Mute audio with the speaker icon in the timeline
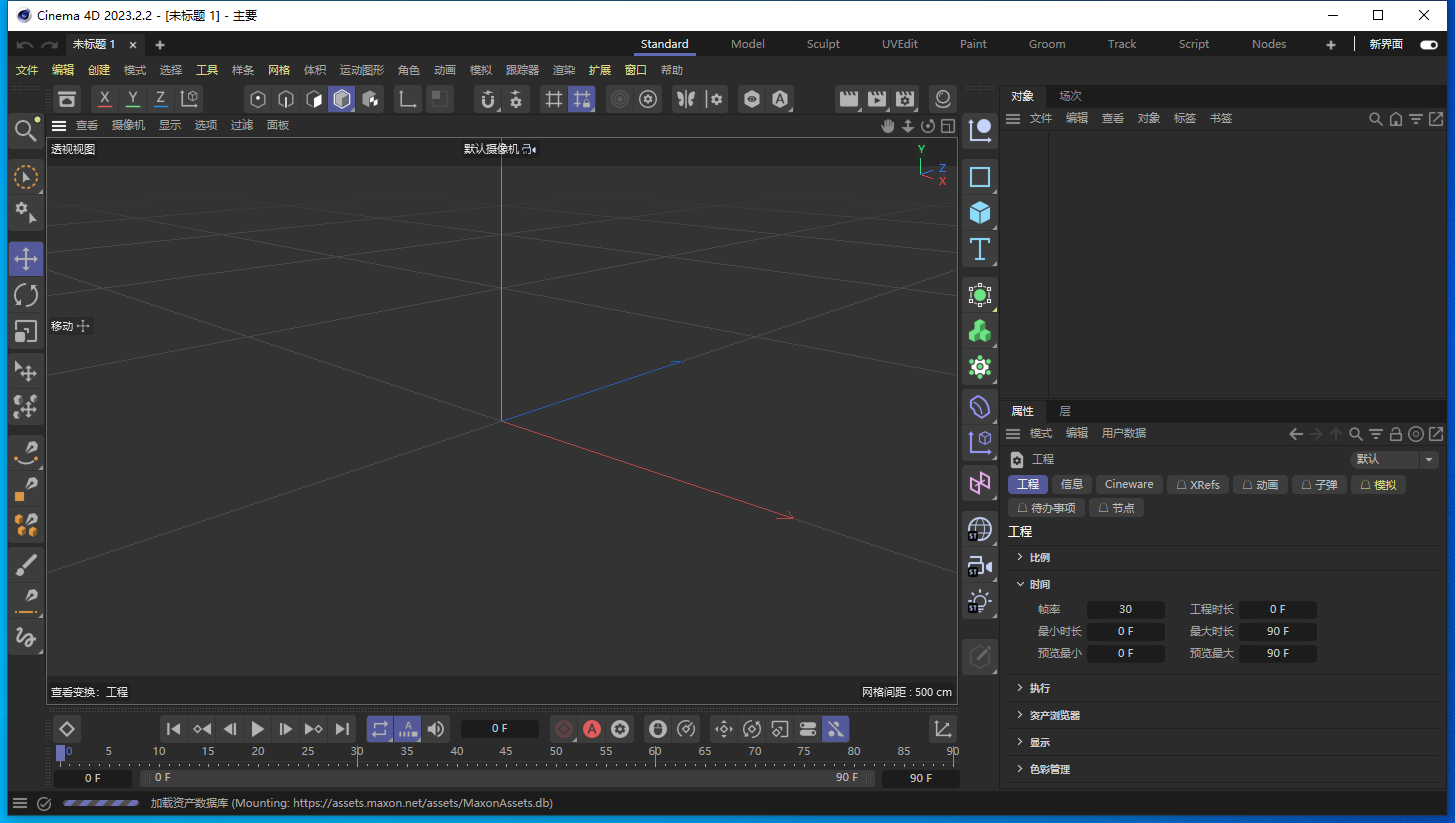The image size is (1455, 823). [x=435, y=729]
